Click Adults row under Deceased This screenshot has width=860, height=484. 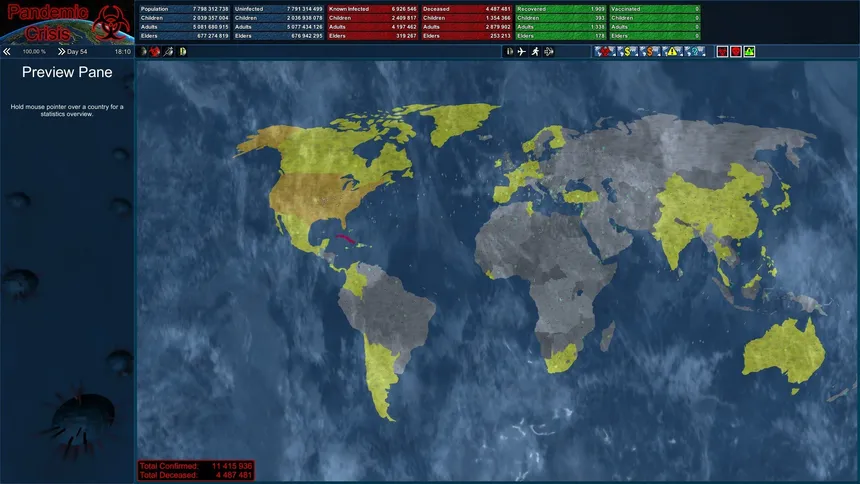click(x=466, y=26)
